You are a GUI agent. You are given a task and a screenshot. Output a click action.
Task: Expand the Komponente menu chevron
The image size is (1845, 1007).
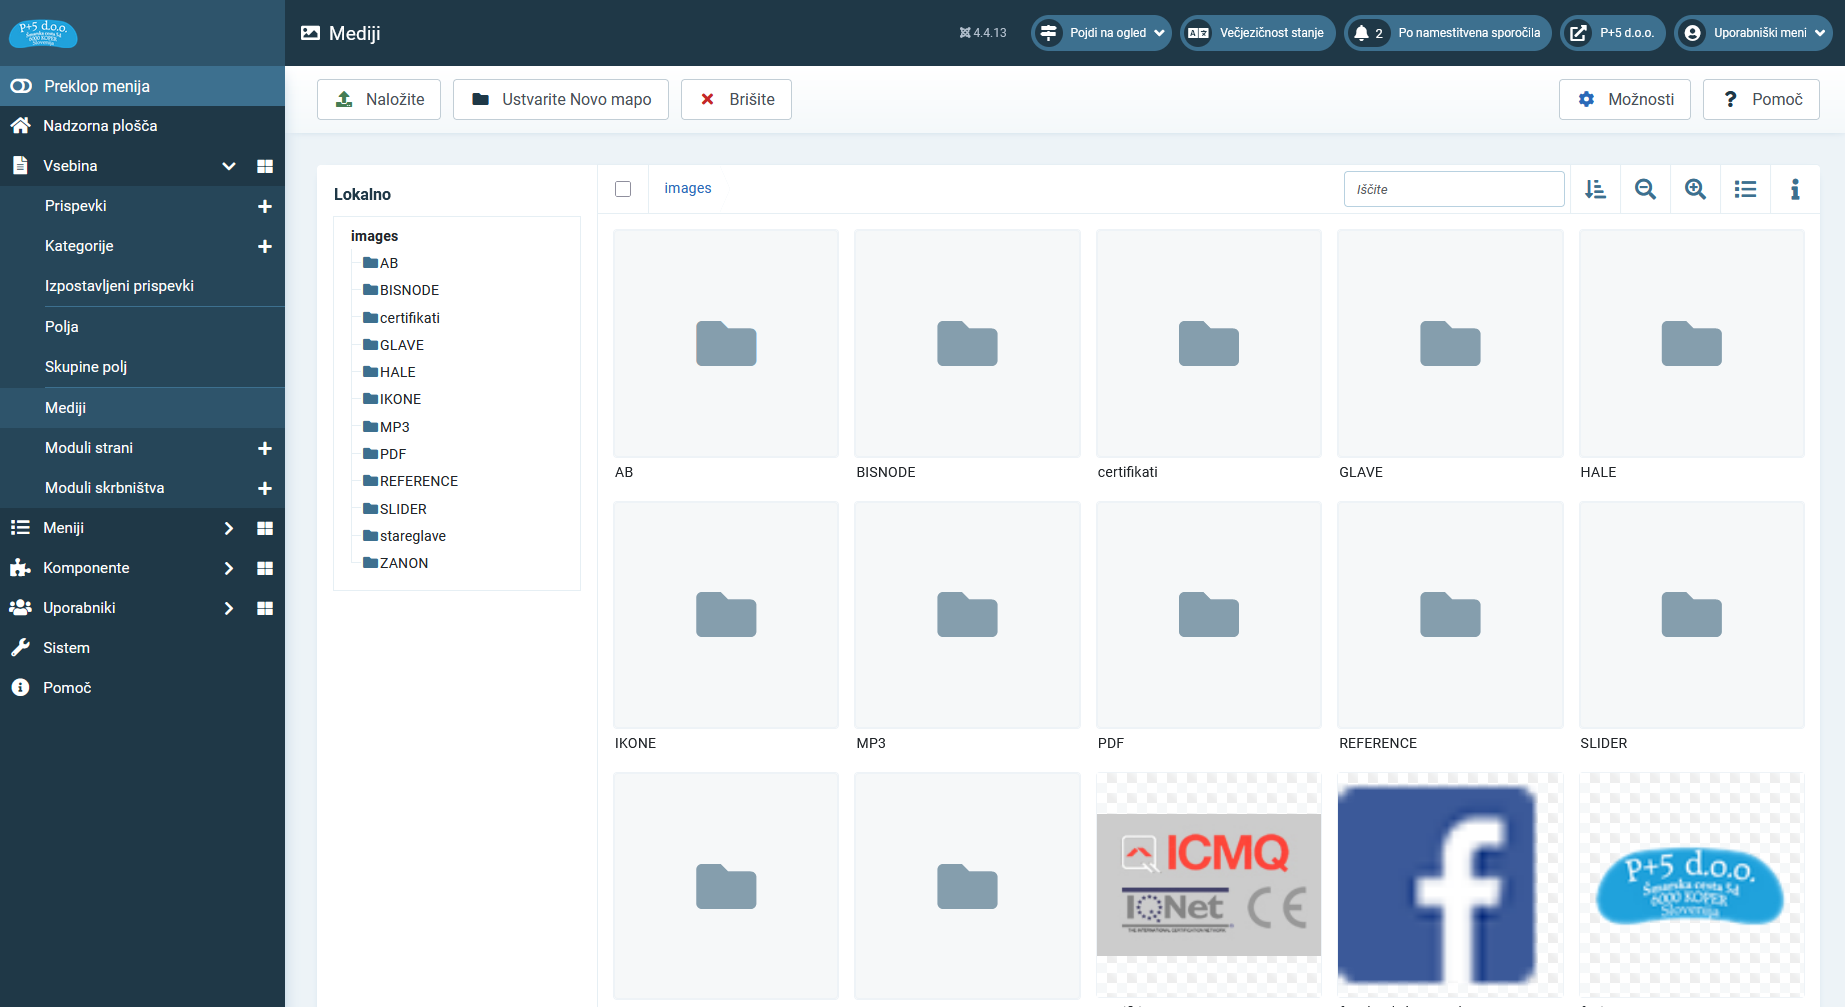coord(229,568)
